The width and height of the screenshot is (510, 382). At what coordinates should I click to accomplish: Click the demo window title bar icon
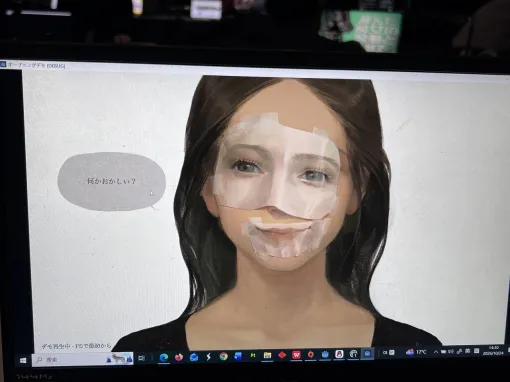(x=3, y=64)
